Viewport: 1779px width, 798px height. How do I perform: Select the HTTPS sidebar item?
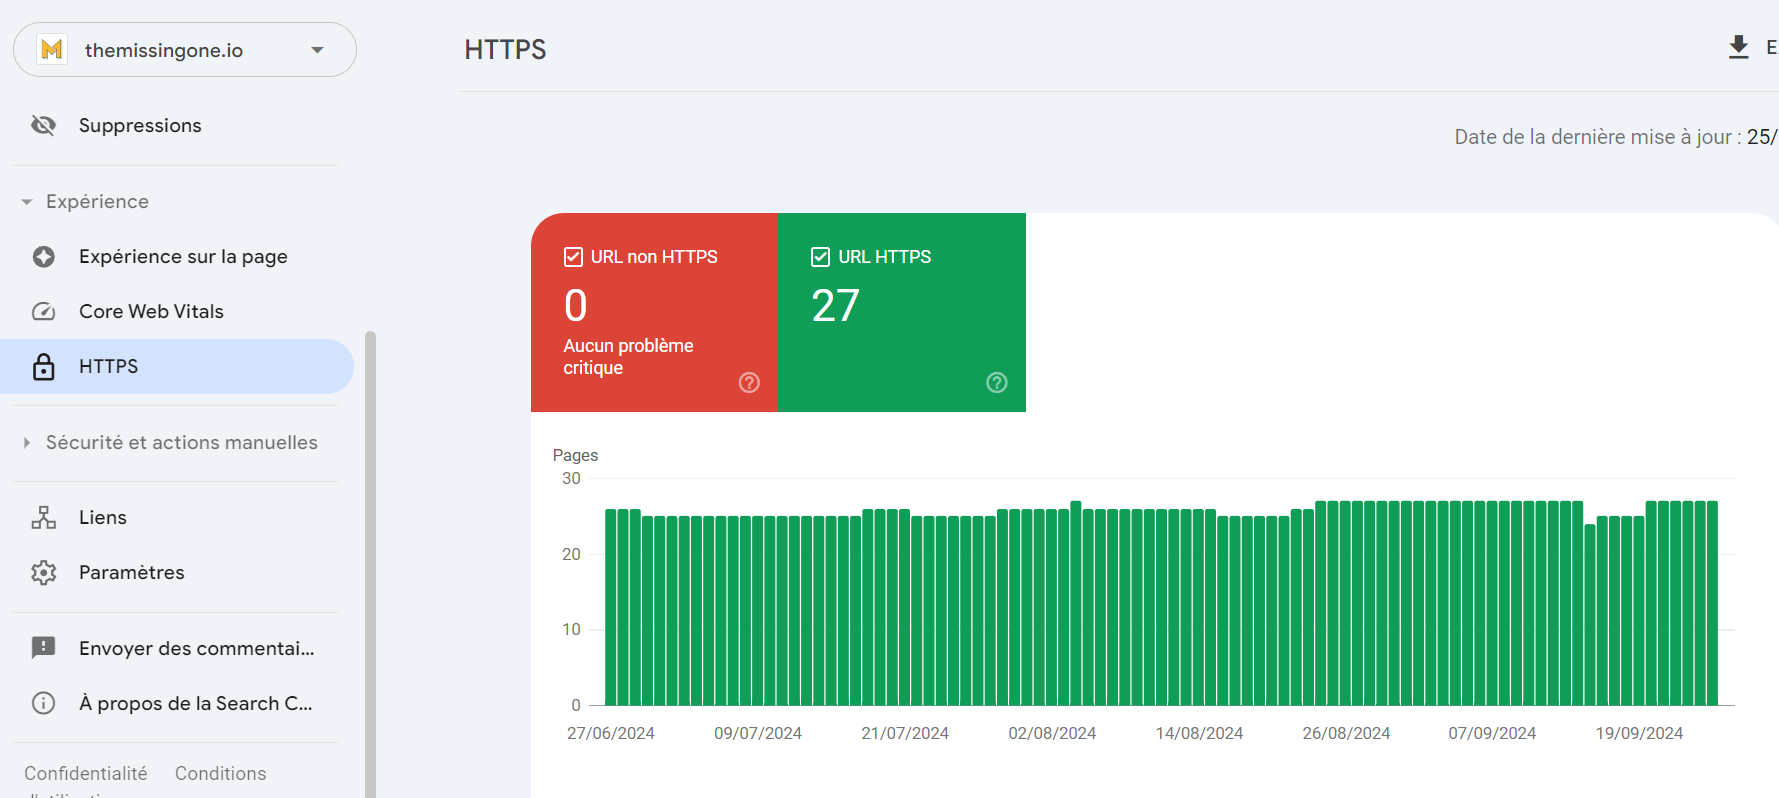tap(177, 367)
